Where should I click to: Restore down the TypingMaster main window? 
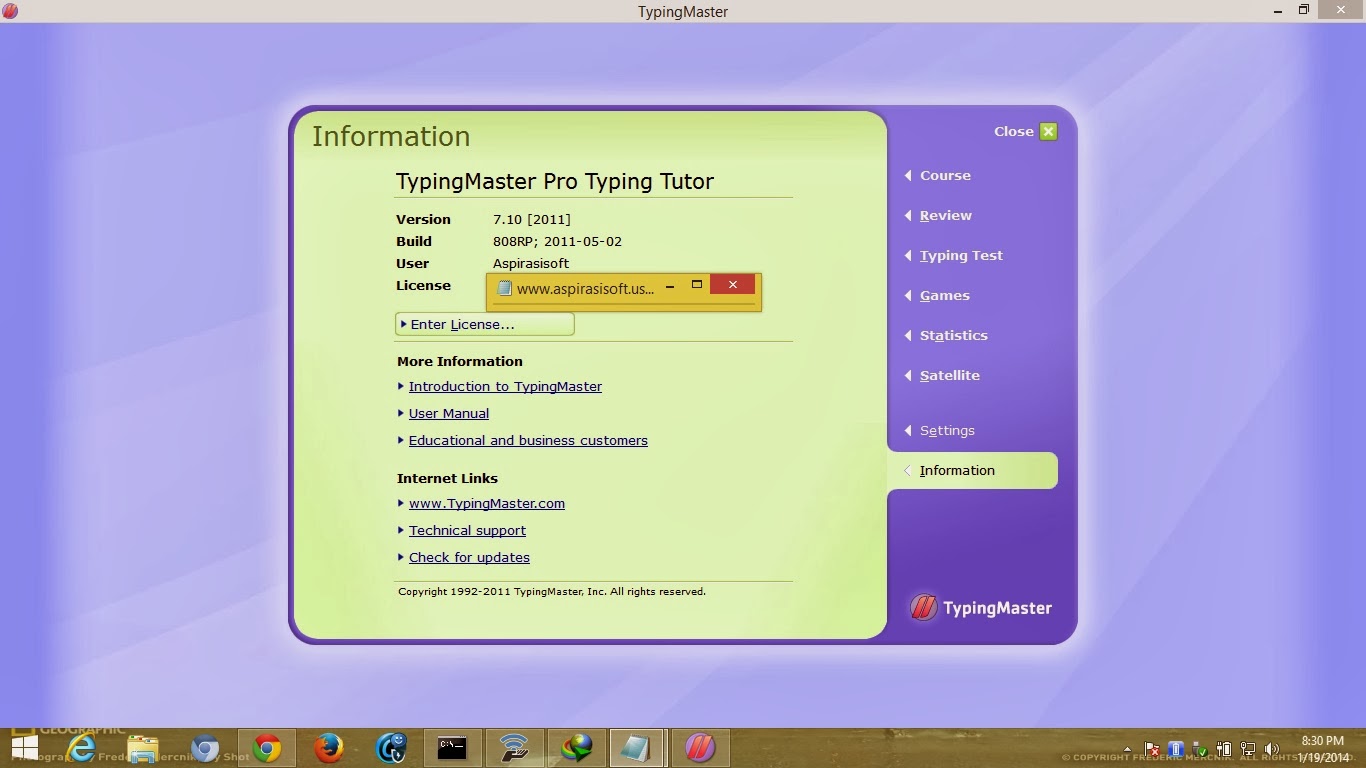1304,10
